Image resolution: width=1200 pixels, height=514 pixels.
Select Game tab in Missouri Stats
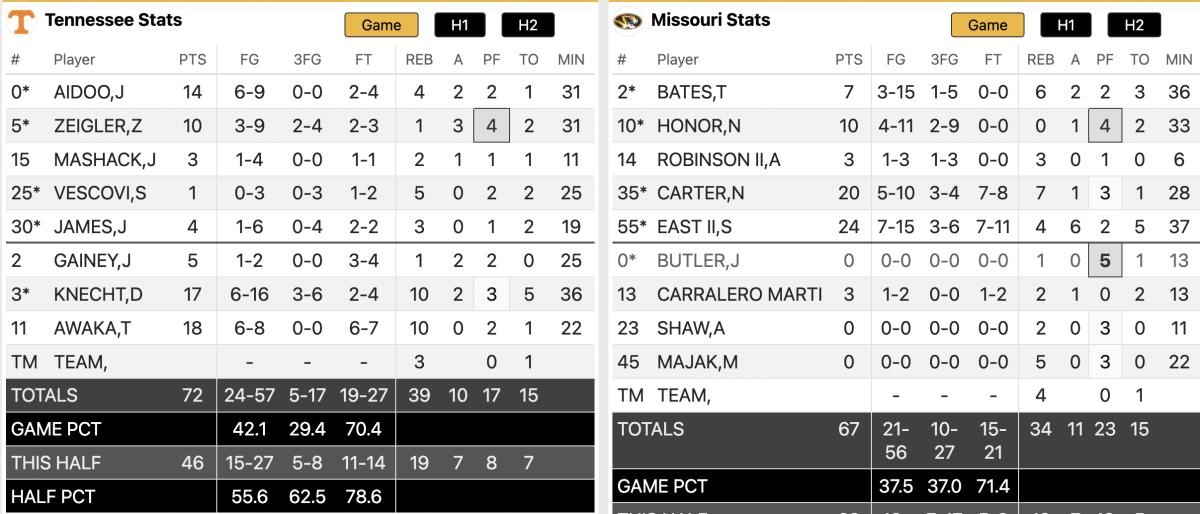tap(987, 25)
